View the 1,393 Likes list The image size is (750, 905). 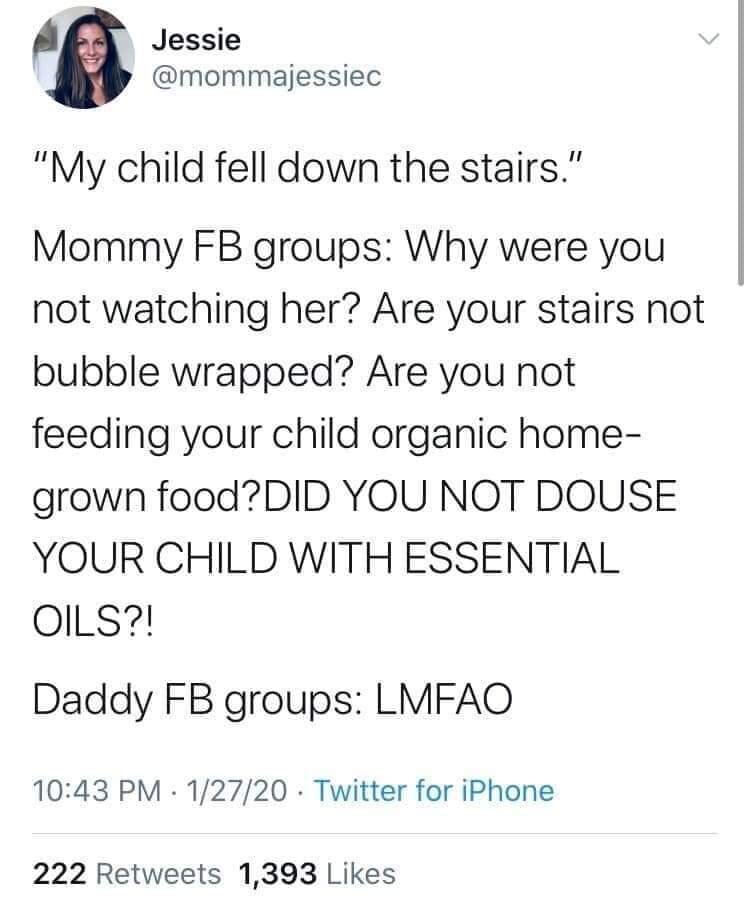[317, 873]
